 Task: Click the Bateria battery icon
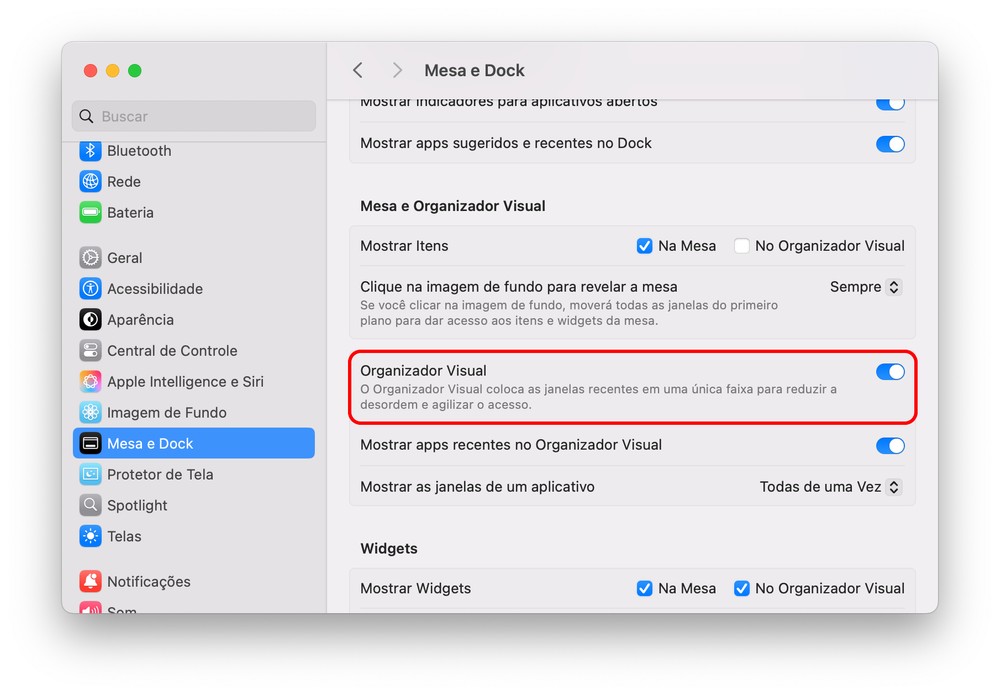(x=90, y=212)
